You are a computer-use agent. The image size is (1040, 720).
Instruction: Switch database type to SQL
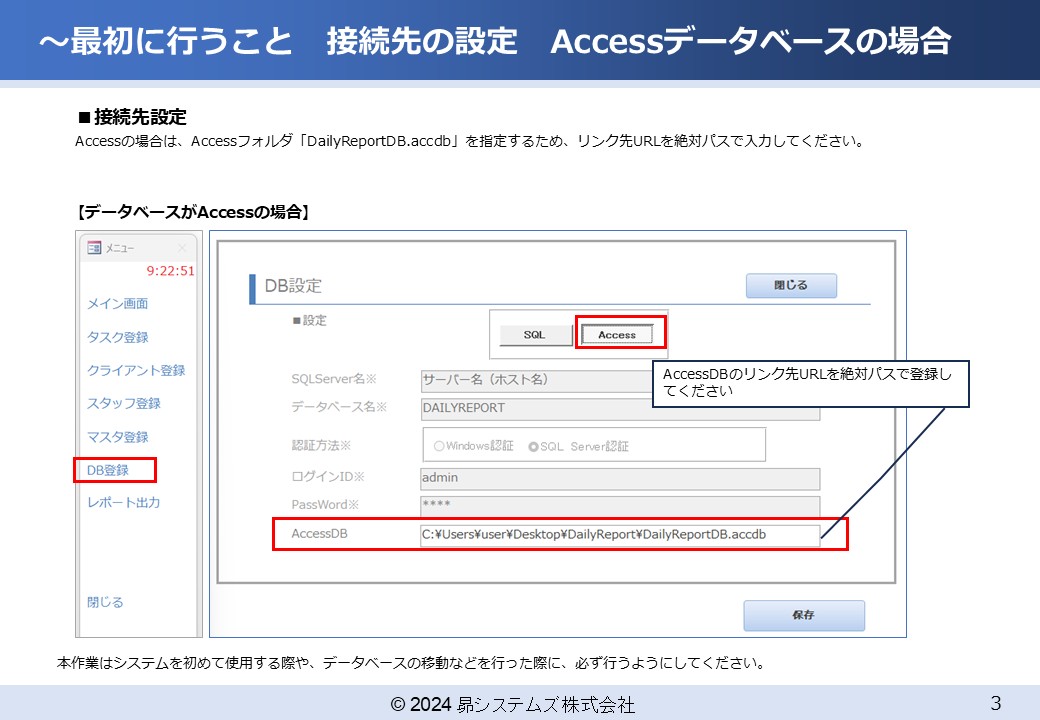pos(534,335)
